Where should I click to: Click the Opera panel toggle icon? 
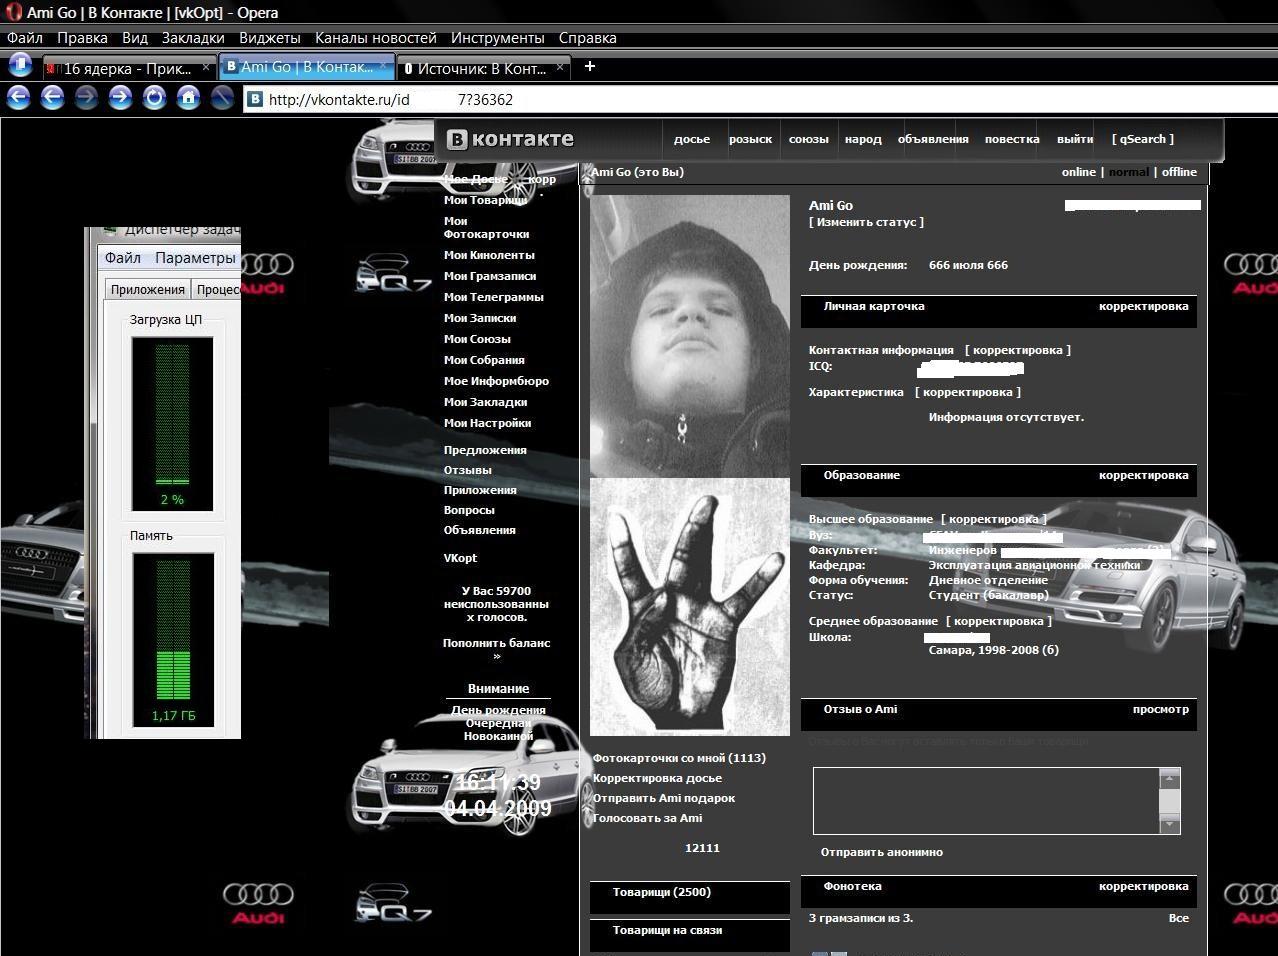pyautogui.click(x=20, y=66)
